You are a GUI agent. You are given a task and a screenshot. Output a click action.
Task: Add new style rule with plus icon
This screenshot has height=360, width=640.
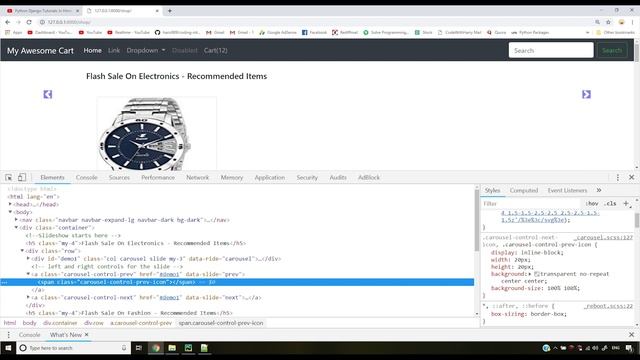(x=626, y=203)
